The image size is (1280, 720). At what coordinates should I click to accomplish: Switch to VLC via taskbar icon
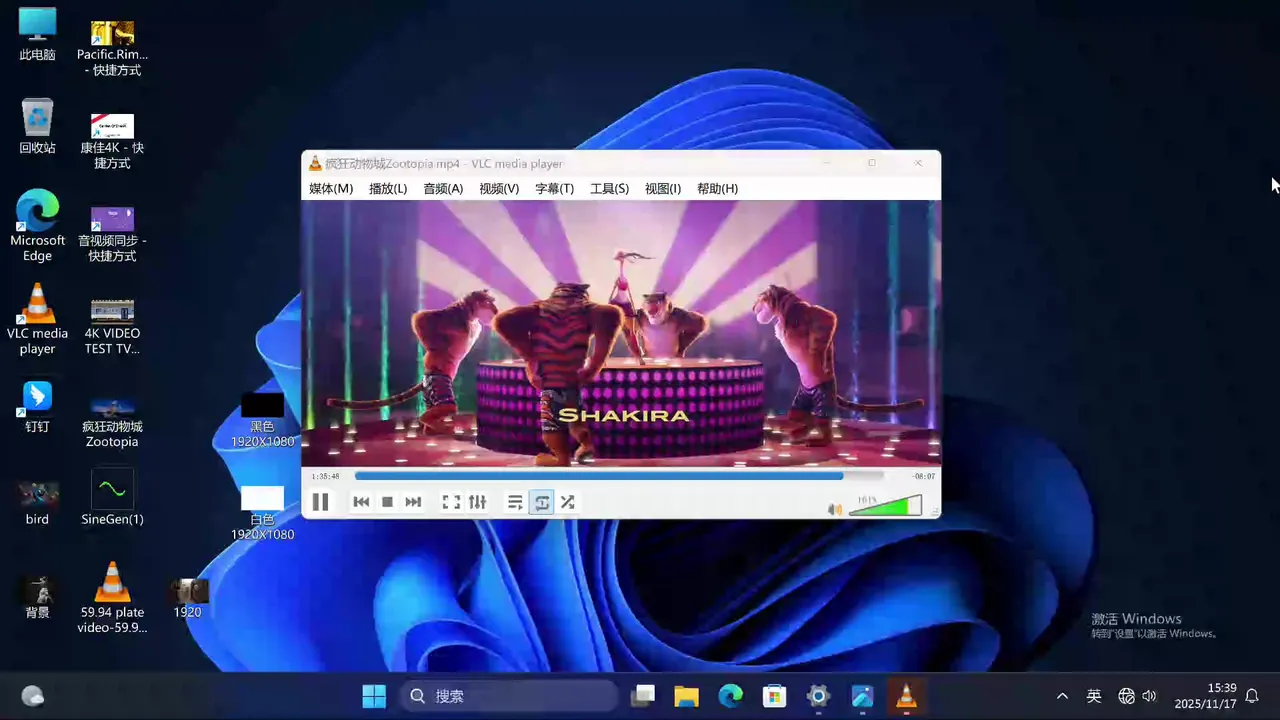click(x=906, y=696)
